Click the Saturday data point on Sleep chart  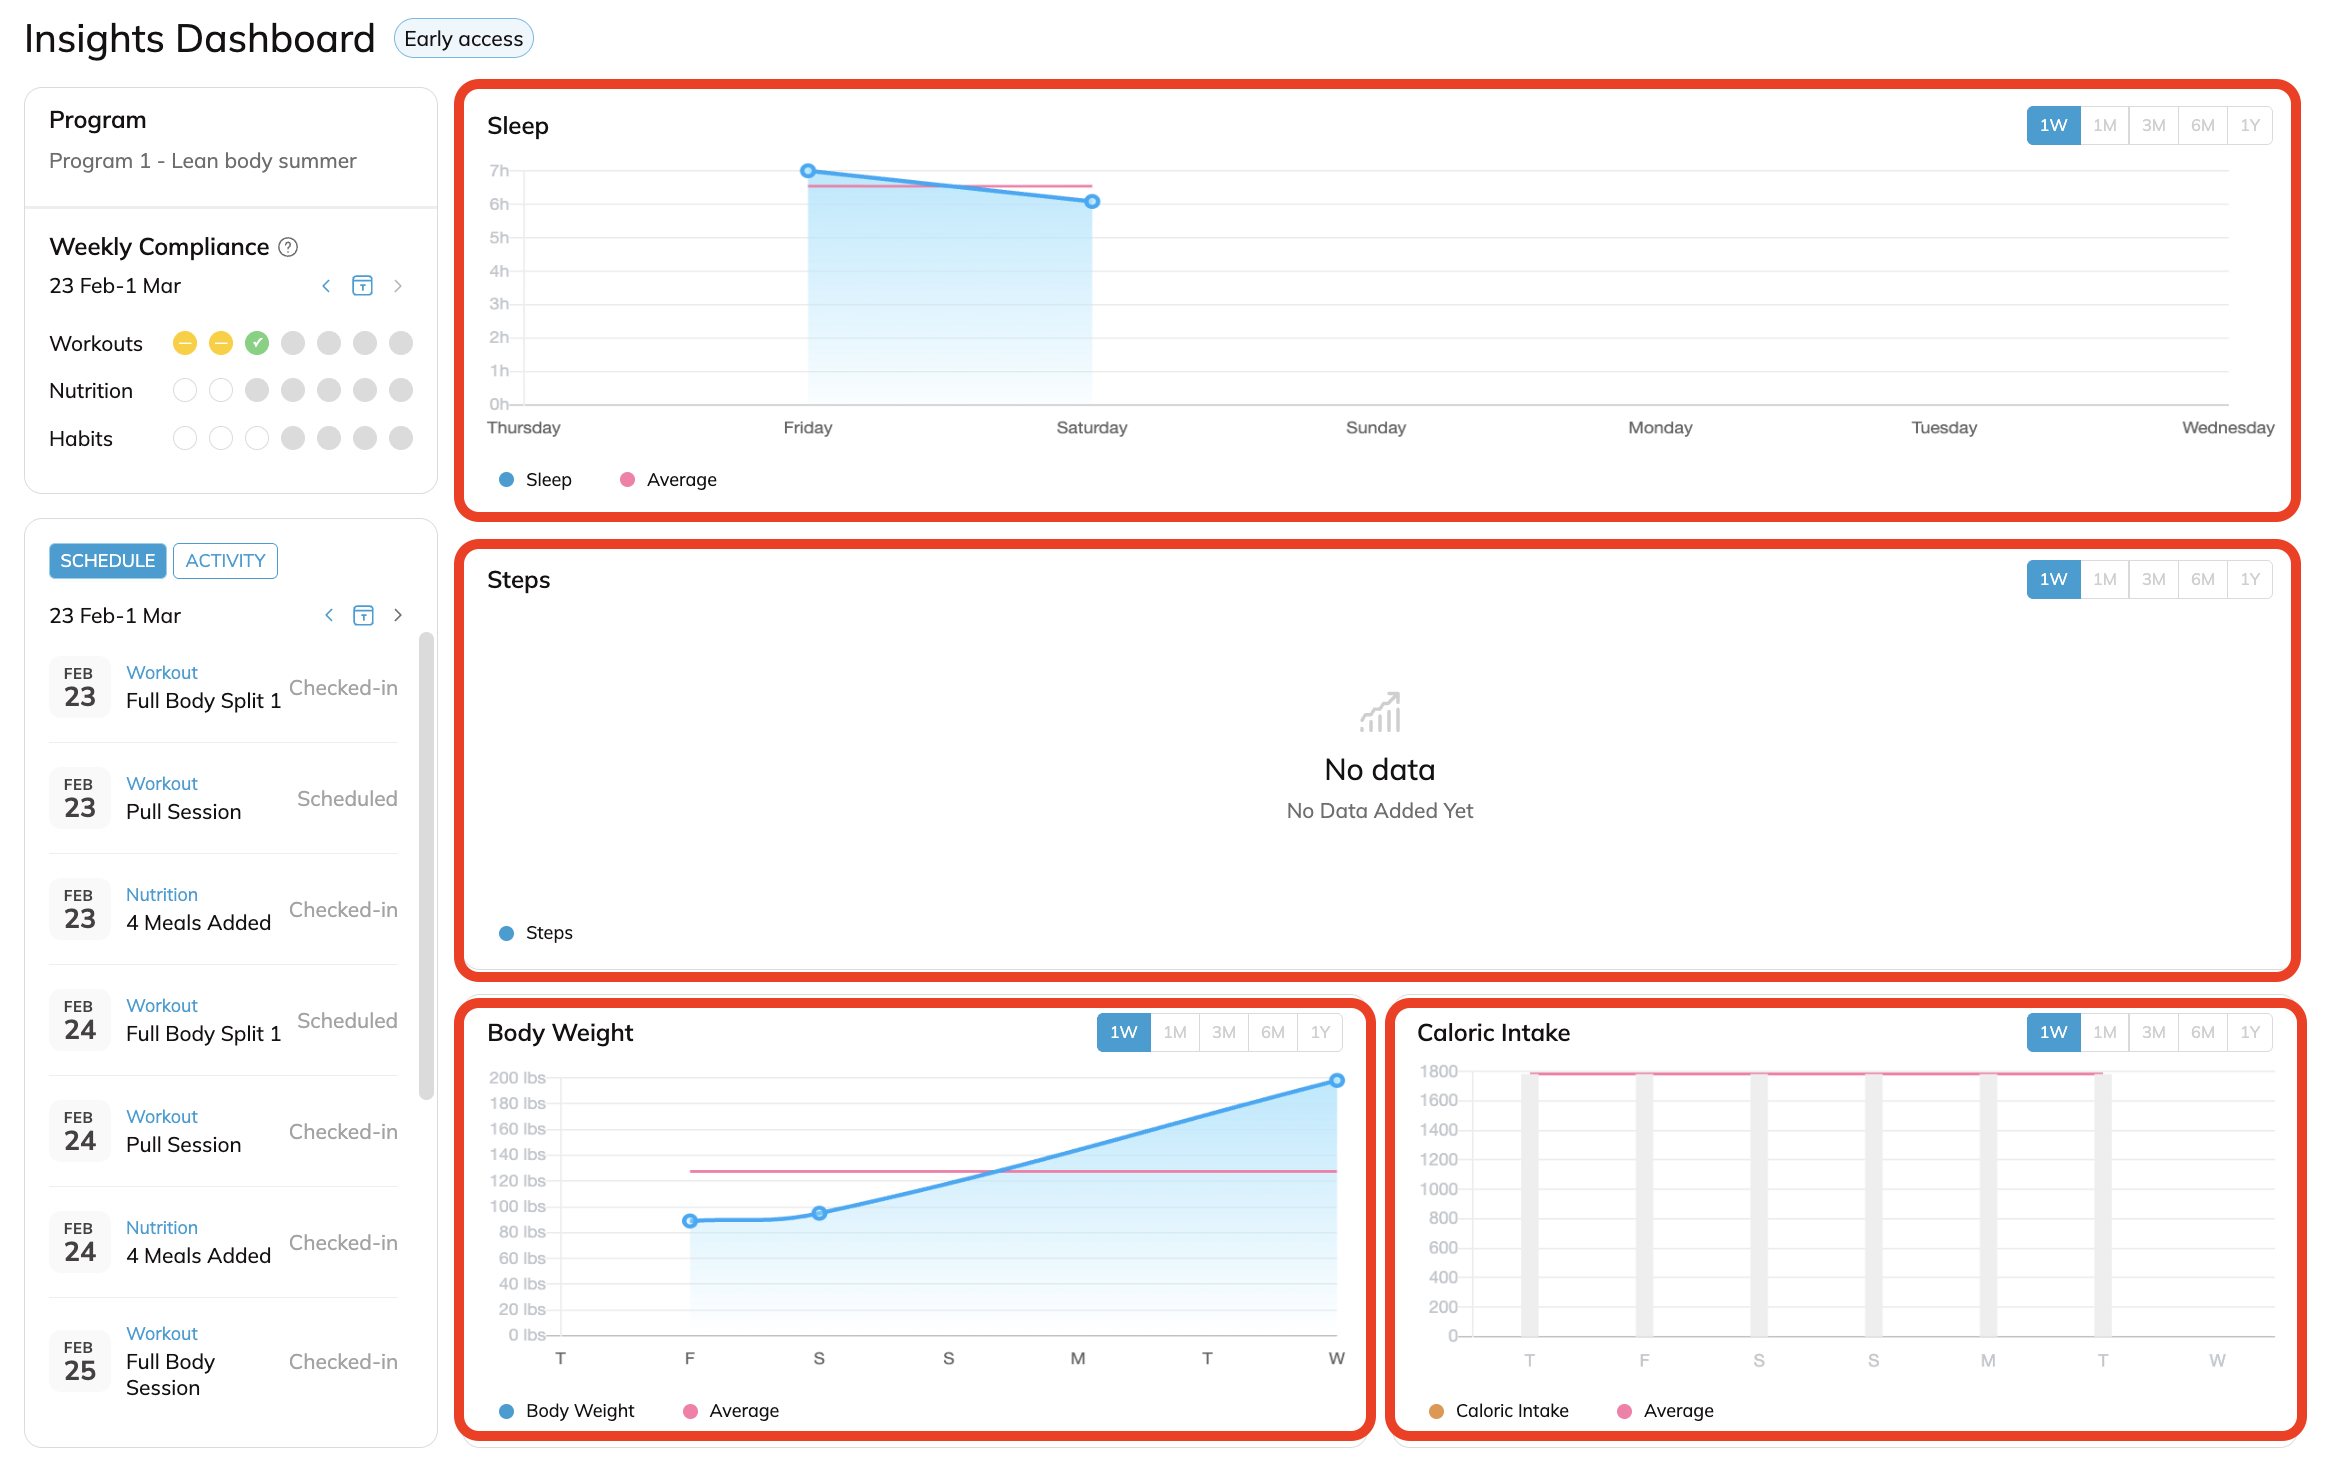click(x=1092, y=202)
